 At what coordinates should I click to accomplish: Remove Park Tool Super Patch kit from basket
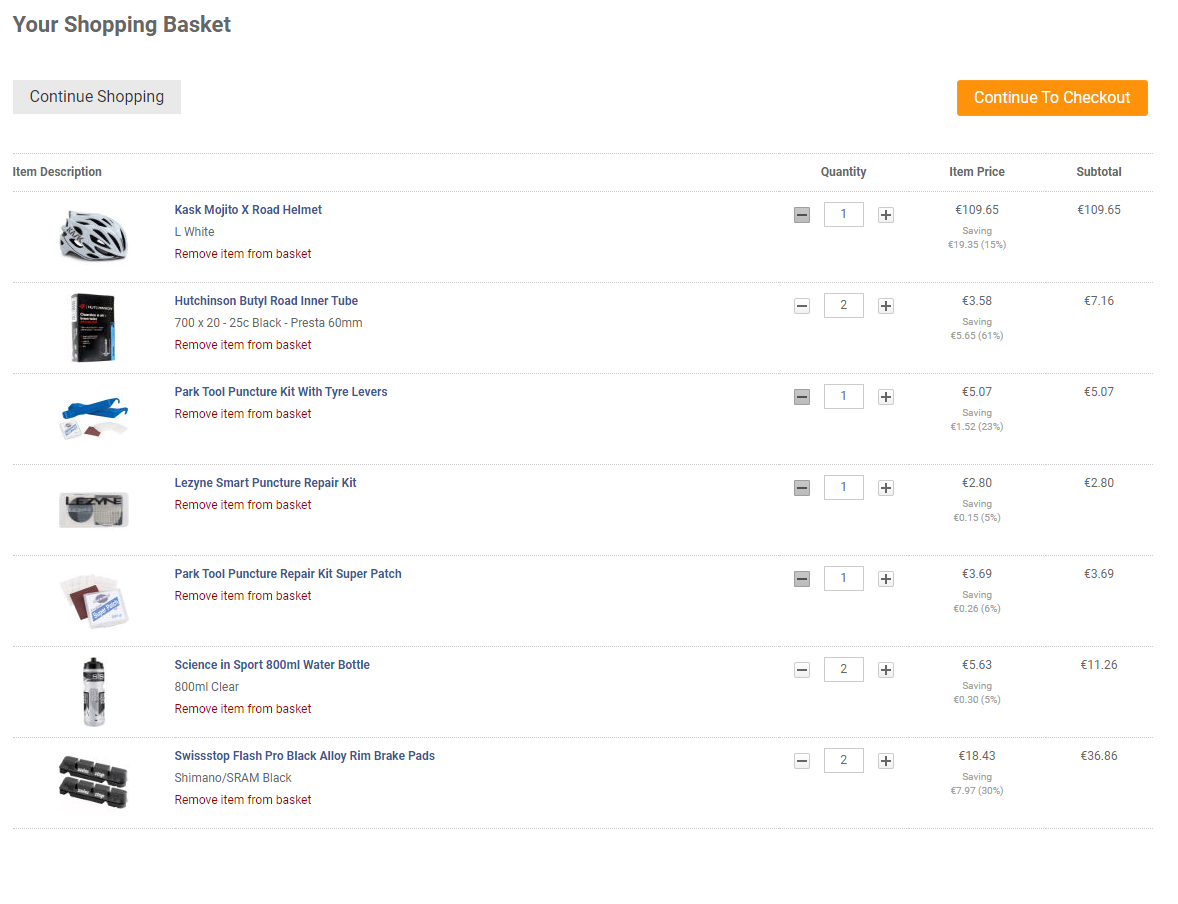coord(243,596)
